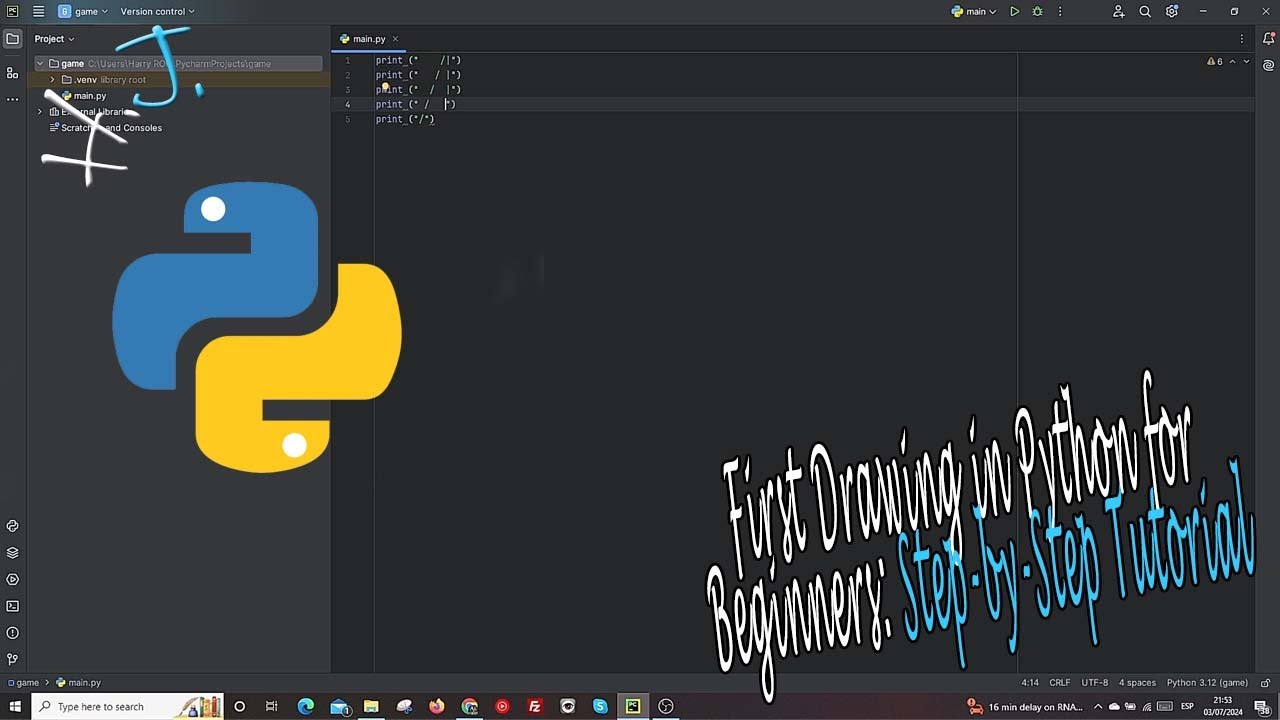1280x720 pixels.
Task: Click line number 5 in editor gutter
Action: coord(348,119)
